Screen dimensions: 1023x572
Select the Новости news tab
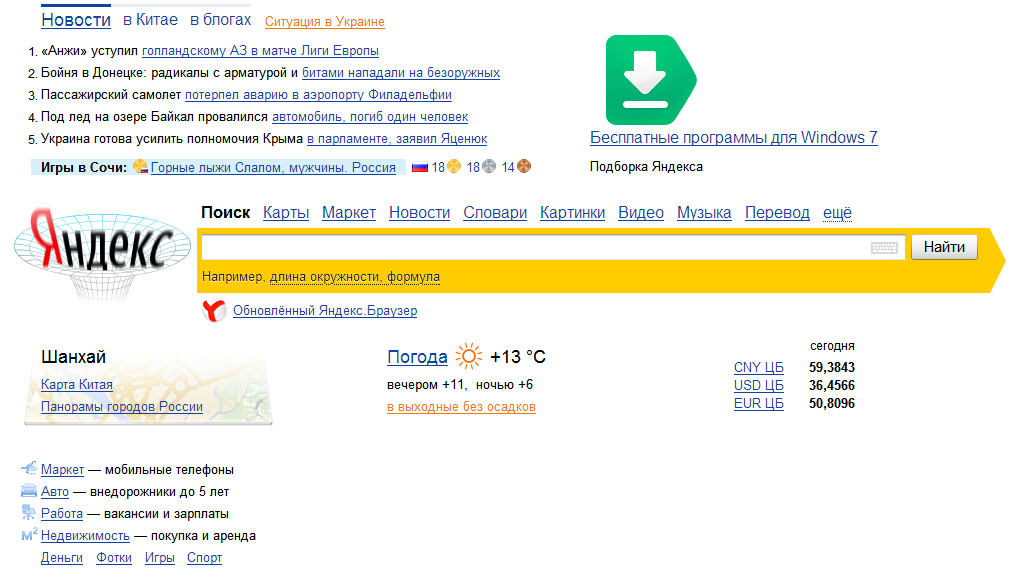tap(76, 20)
